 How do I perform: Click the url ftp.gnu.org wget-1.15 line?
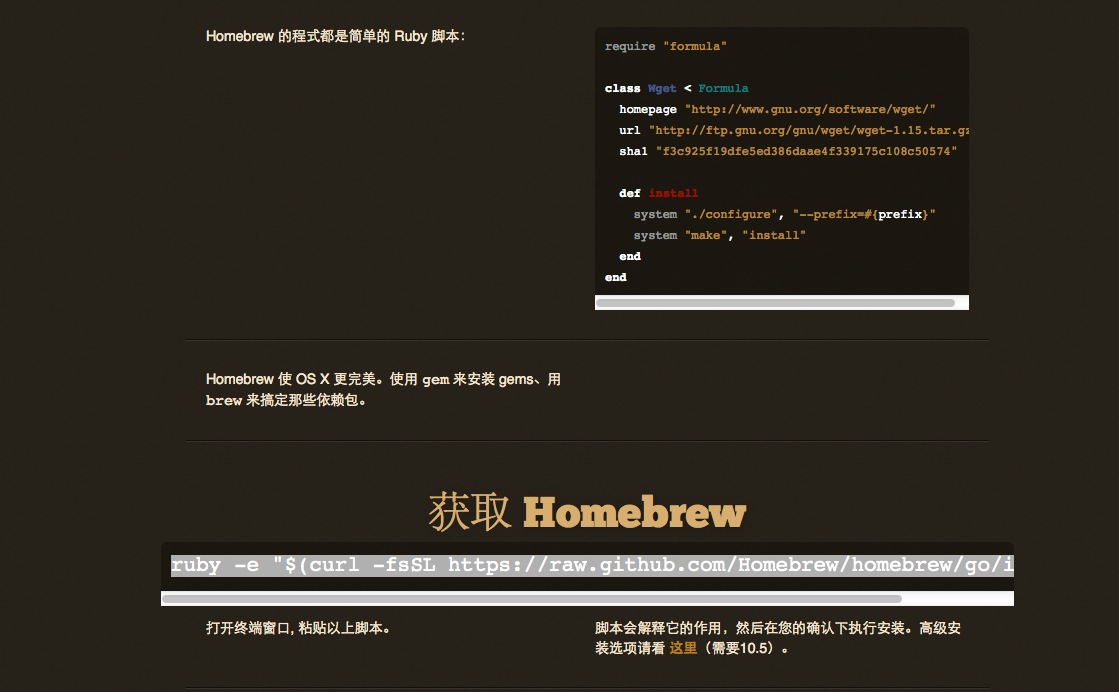click(x=794, y=131)
